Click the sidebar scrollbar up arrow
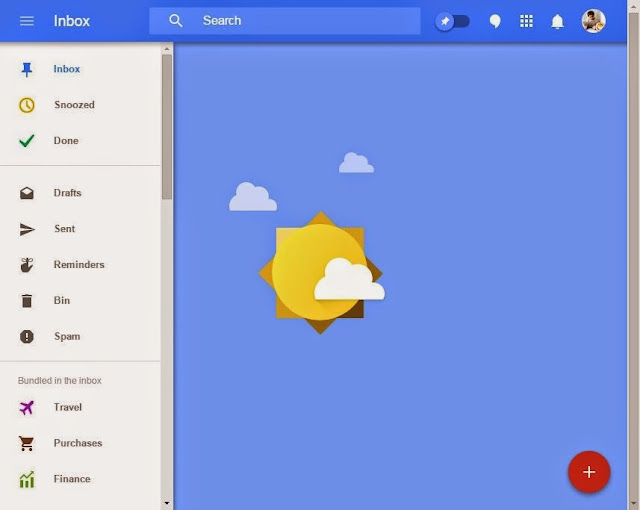 (167, 49)
